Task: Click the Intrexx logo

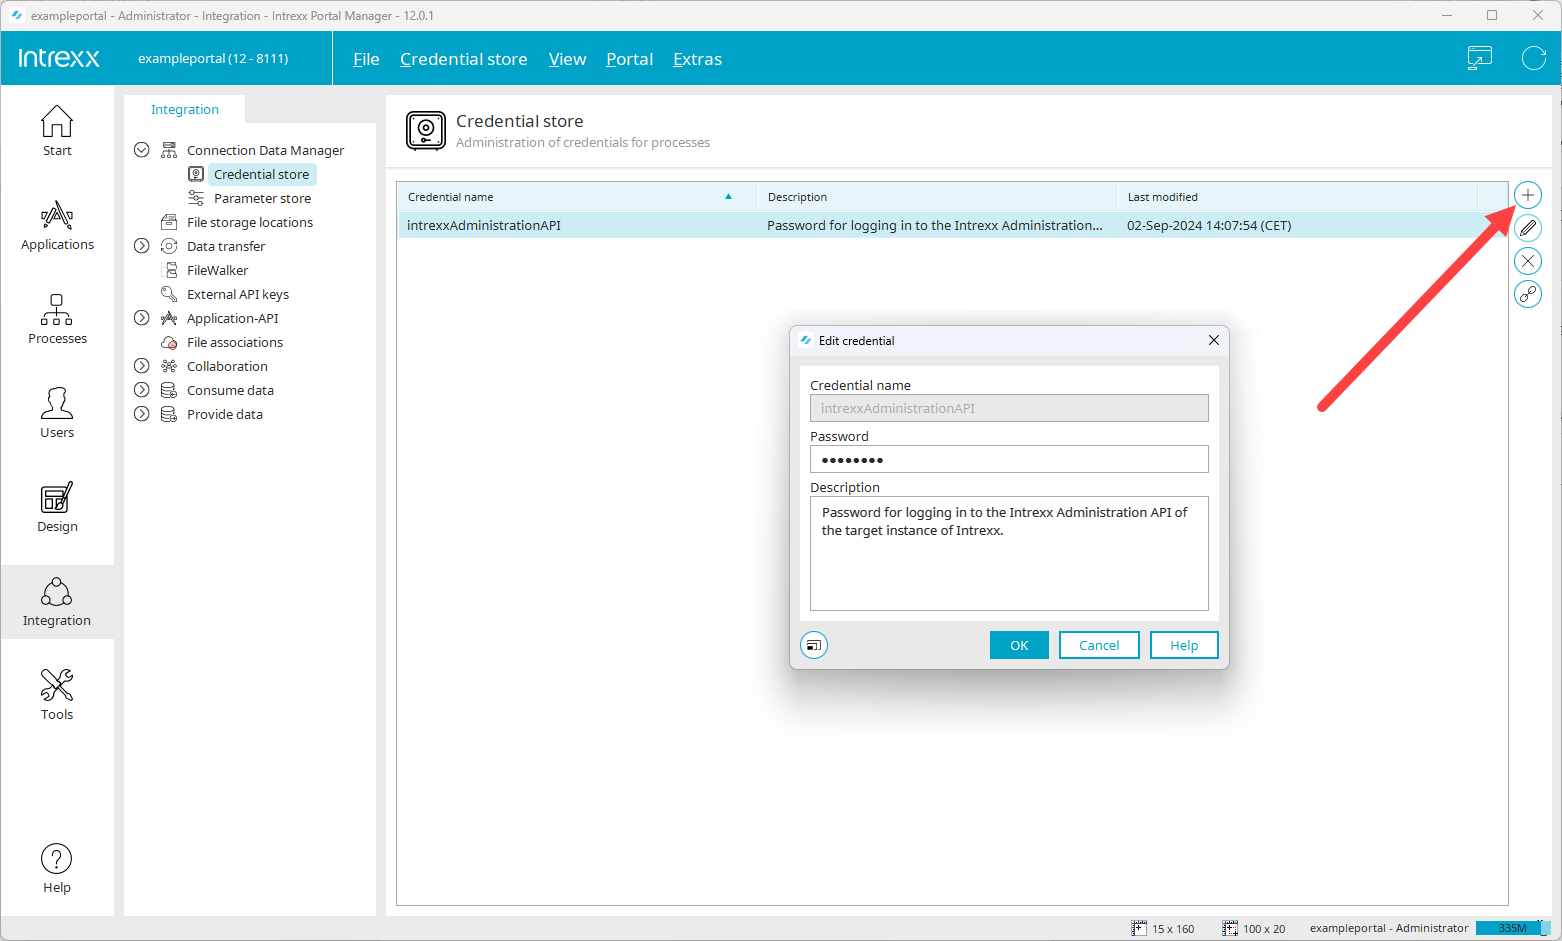Action: (x=59, y=58)
